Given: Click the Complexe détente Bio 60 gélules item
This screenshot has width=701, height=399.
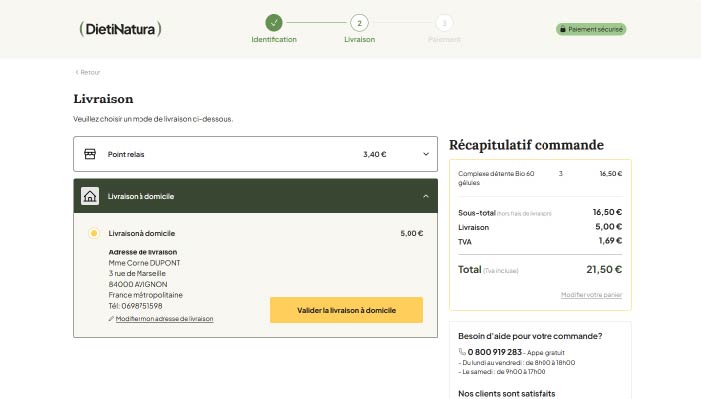Looking at the screenshot, I should tap(496, 178).
